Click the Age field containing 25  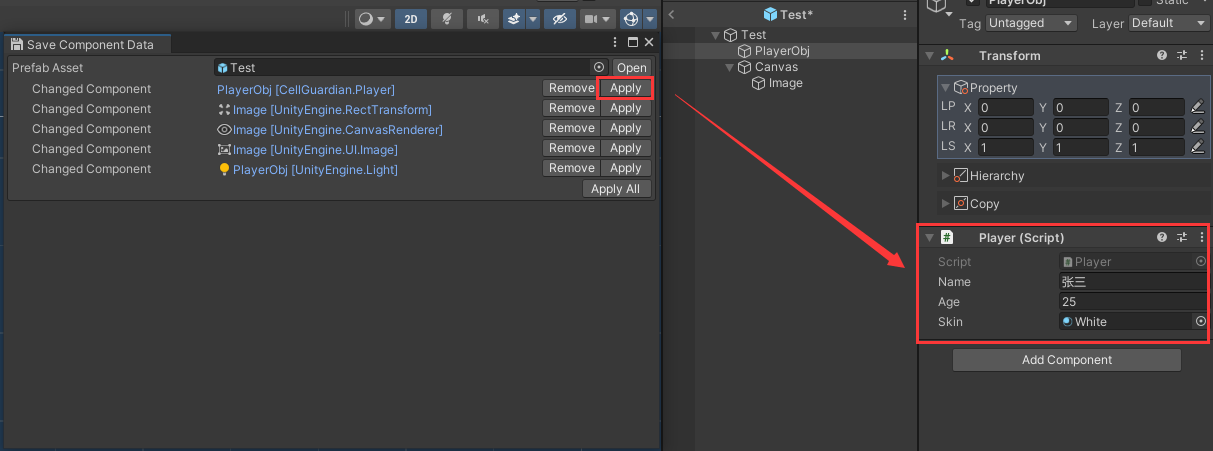pos(1133,302)
